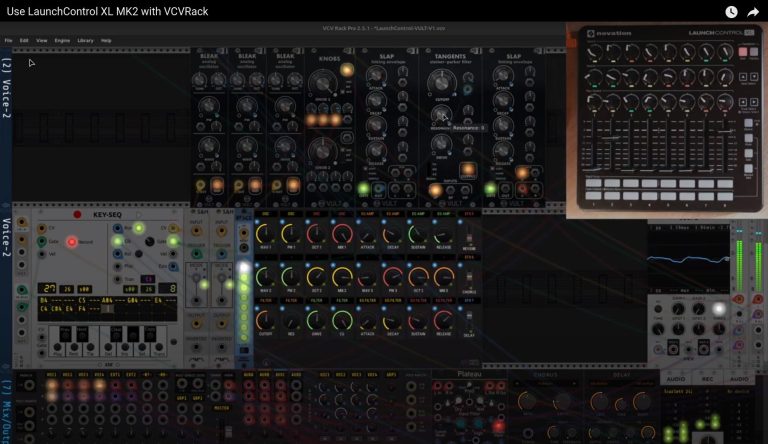Click the Drive knob on Tangents
The image size is (768, 444).
tap(441, 145)
